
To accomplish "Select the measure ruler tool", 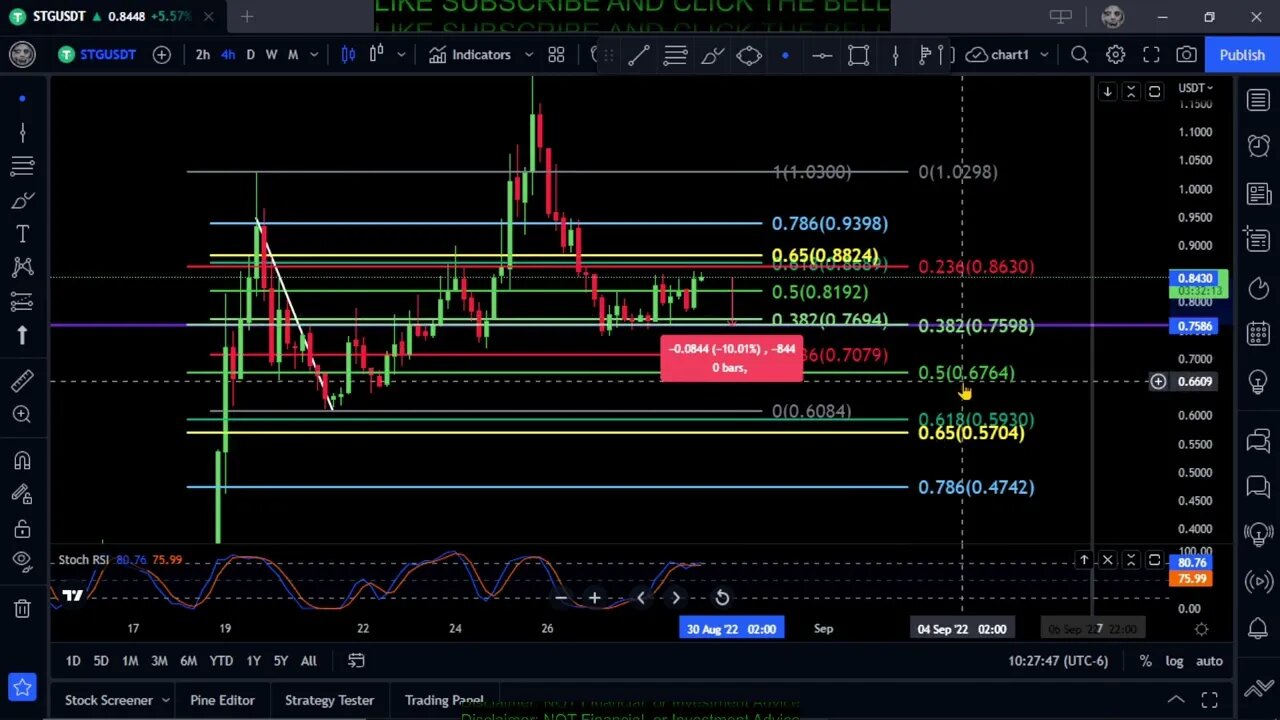I will click(22, 381).
